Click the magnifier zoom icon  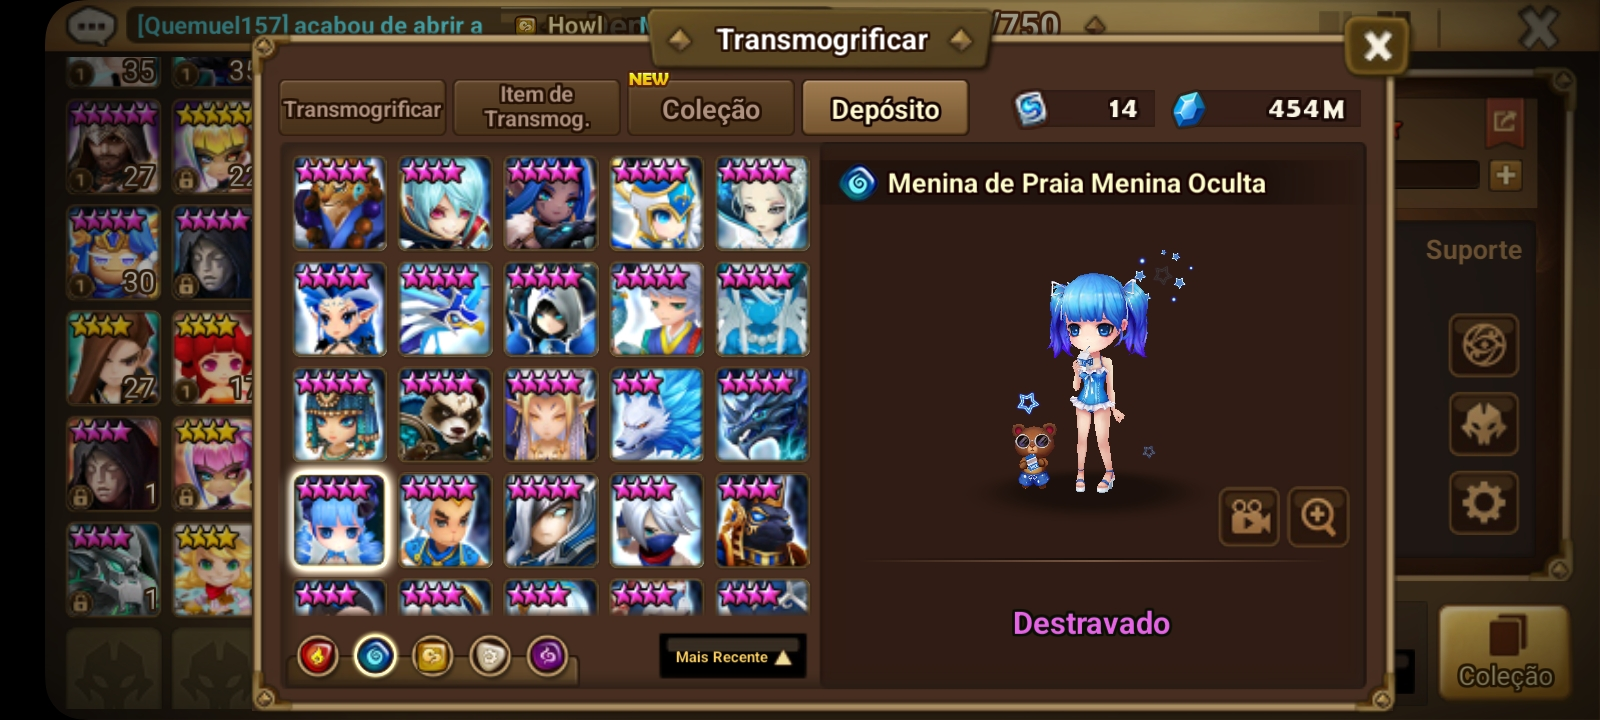[1318, 516]
